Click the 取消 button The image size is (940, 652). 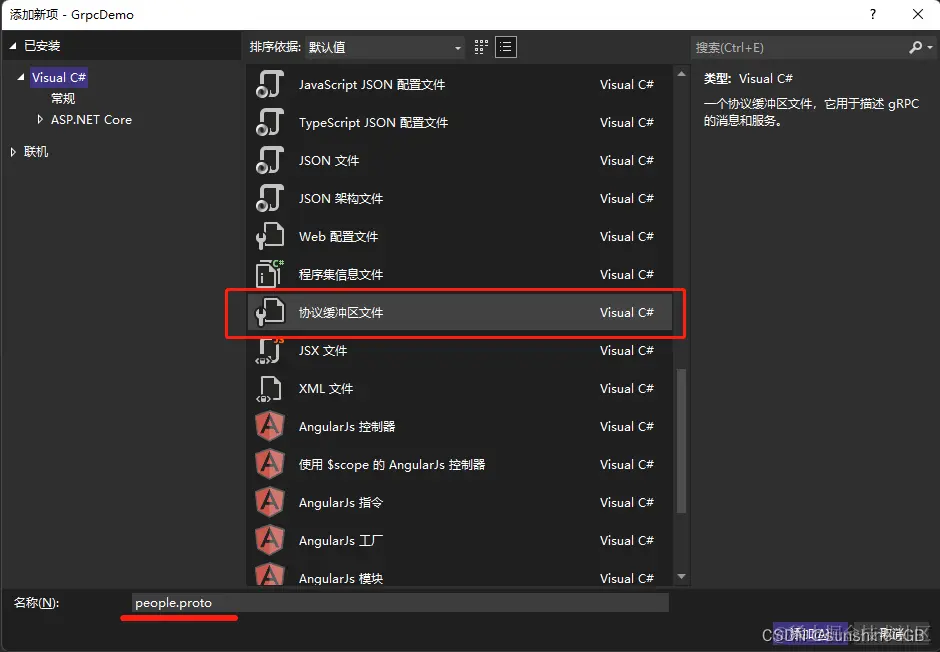click(x=892, y=633)
